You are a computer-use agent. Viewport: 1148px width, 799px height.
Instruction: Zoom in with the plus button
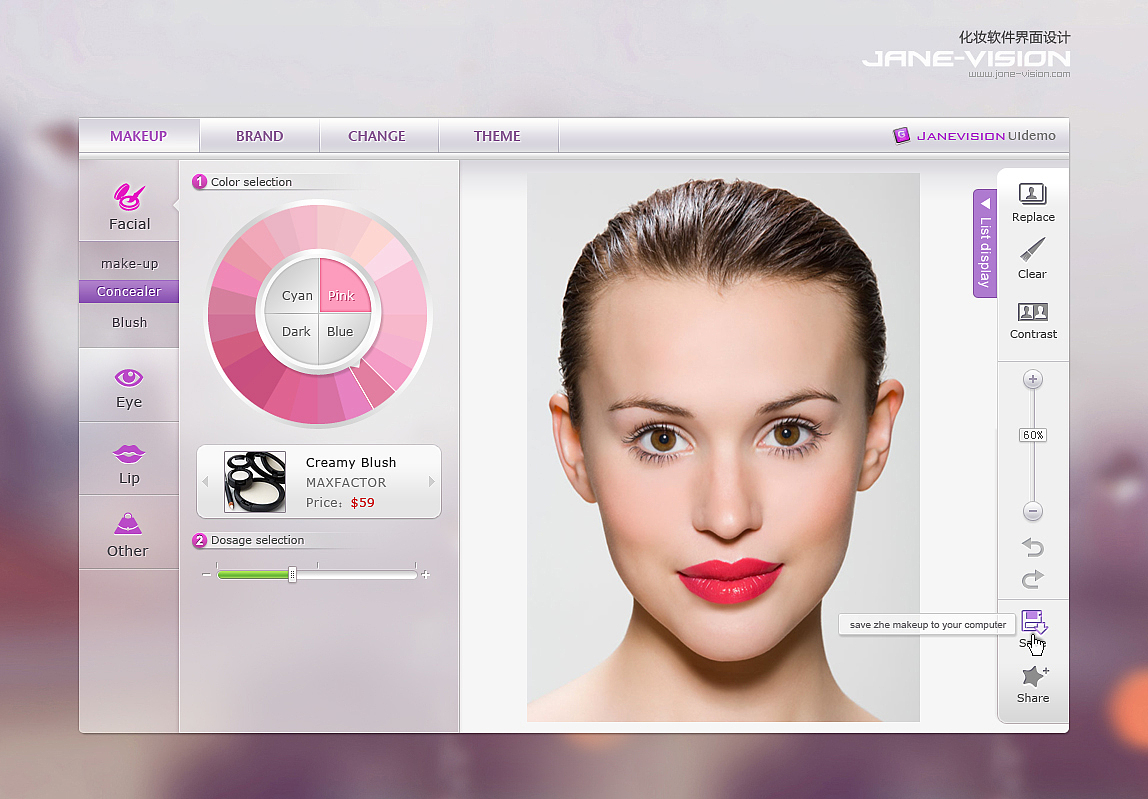1032,379
